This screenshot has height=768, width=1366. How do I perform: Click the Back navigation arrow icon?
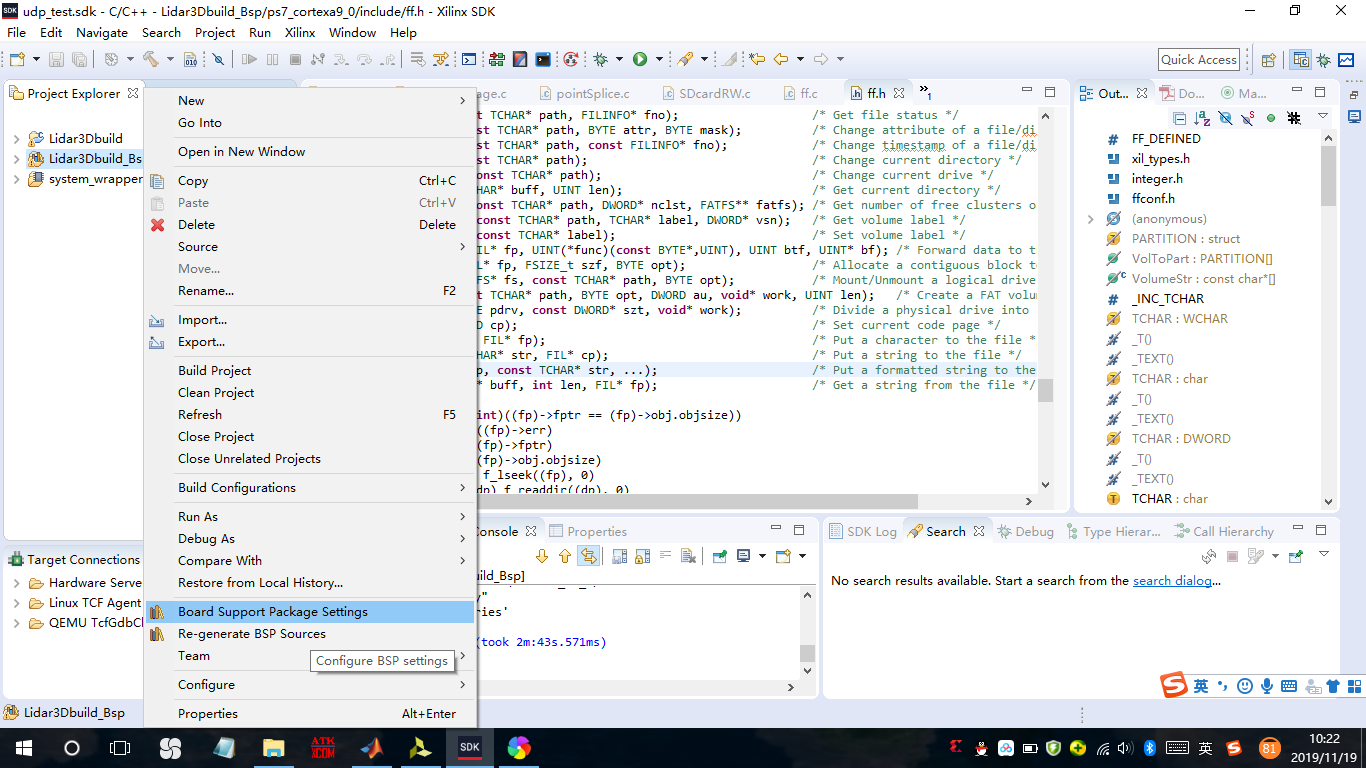(781, 59)
